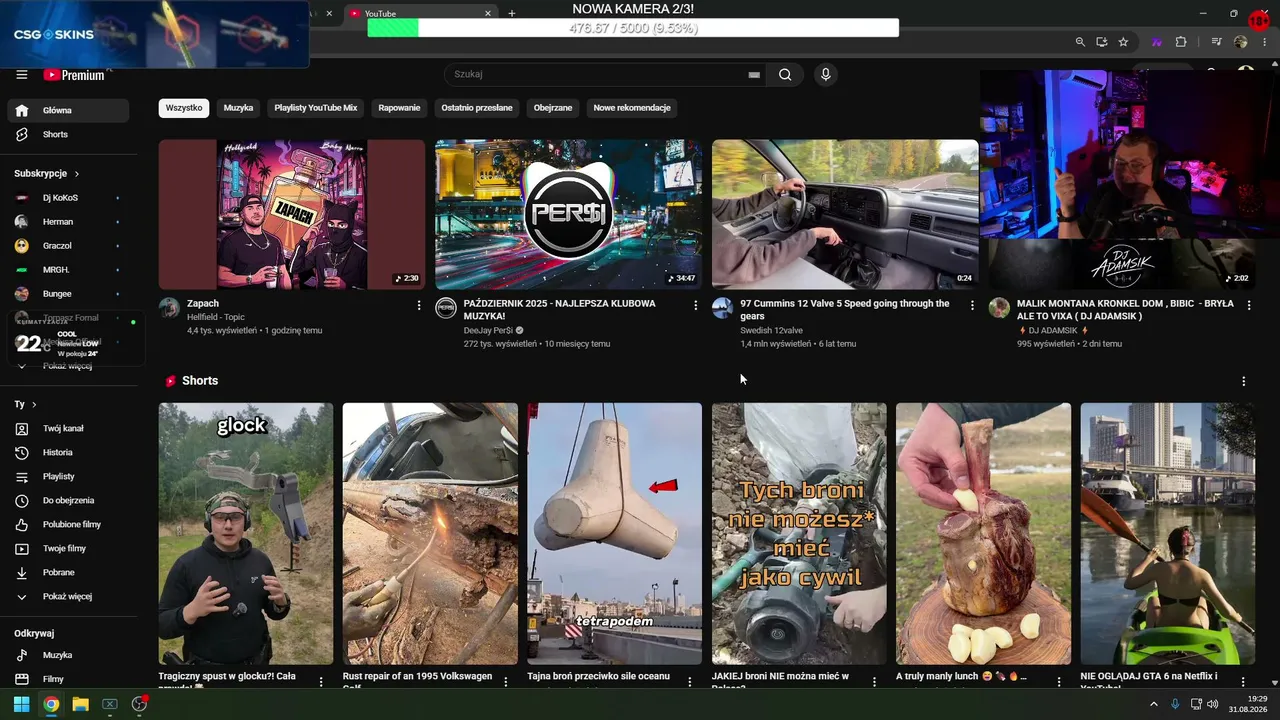Play the Zapach video thumbnail
1280x720 pixels.
pos(292,214)
